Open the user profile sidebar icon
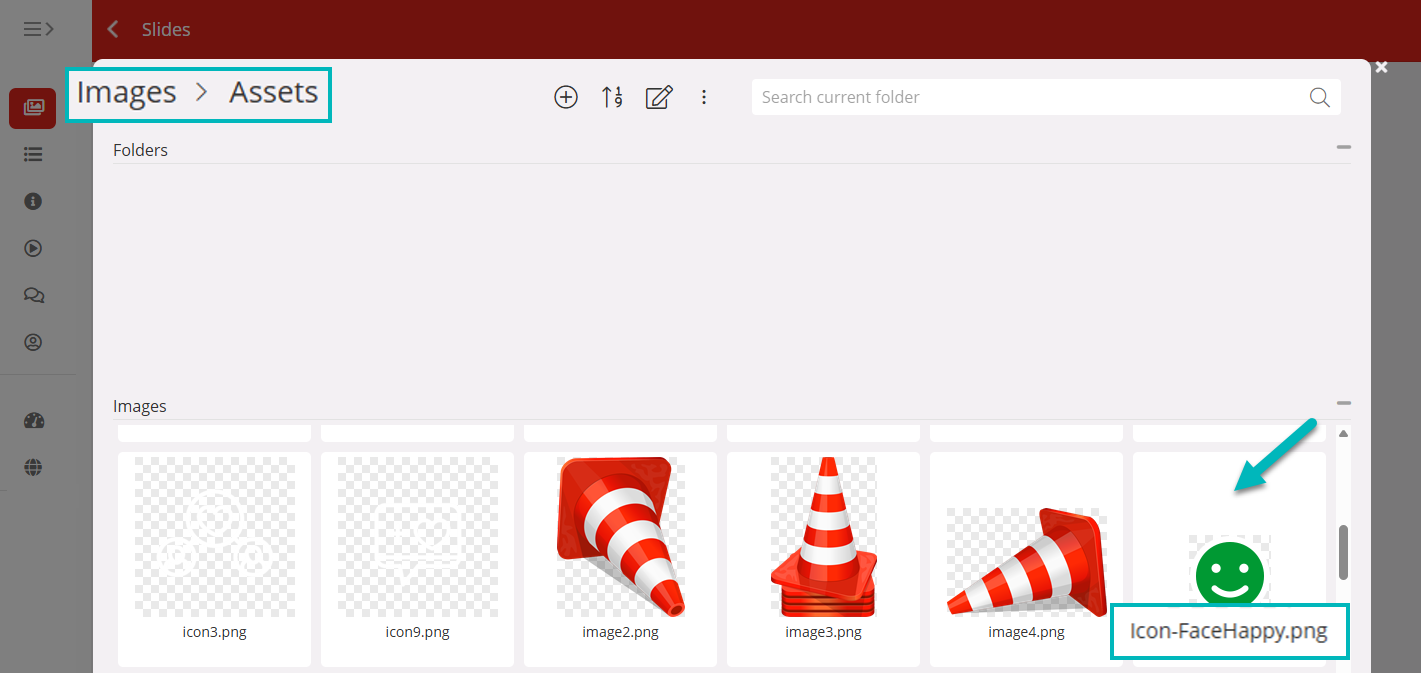Image resolution: width=1421 pixels, height=673 pixels. tap(33, 343)
